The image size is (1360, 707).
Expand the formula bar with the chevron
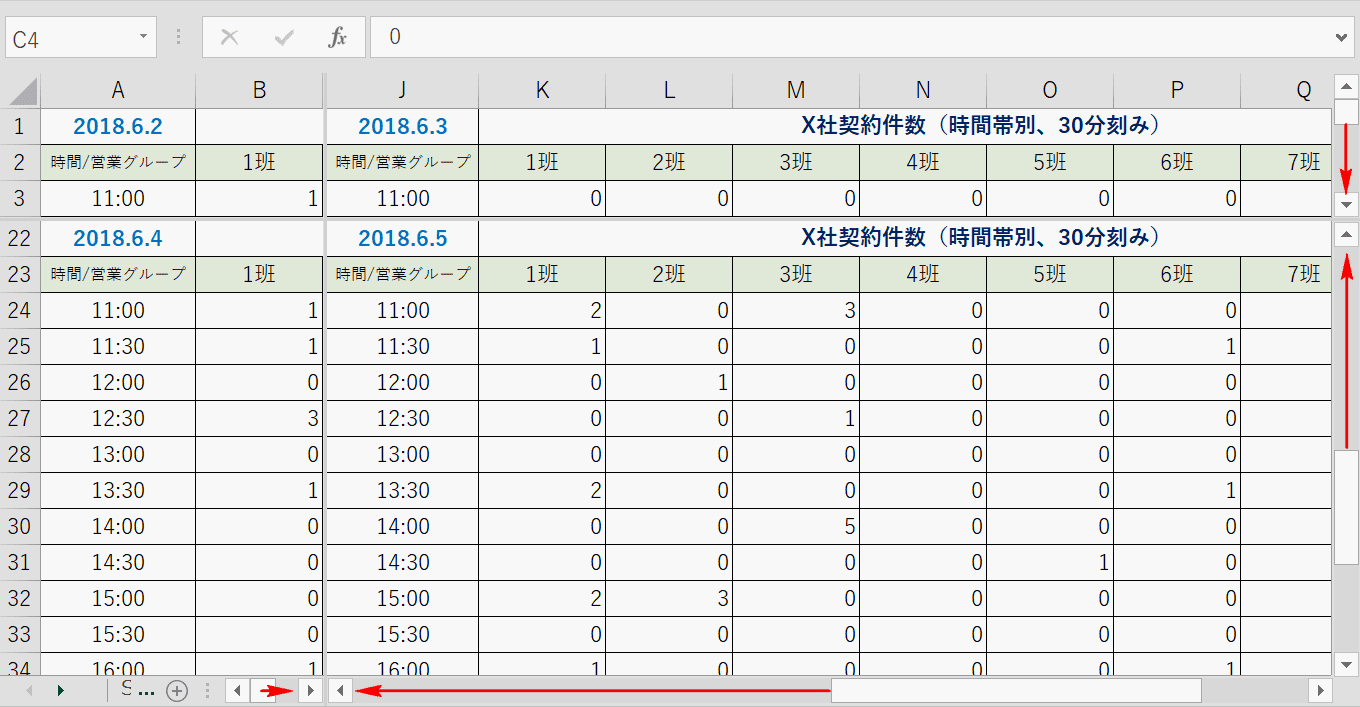(1343, 37)
